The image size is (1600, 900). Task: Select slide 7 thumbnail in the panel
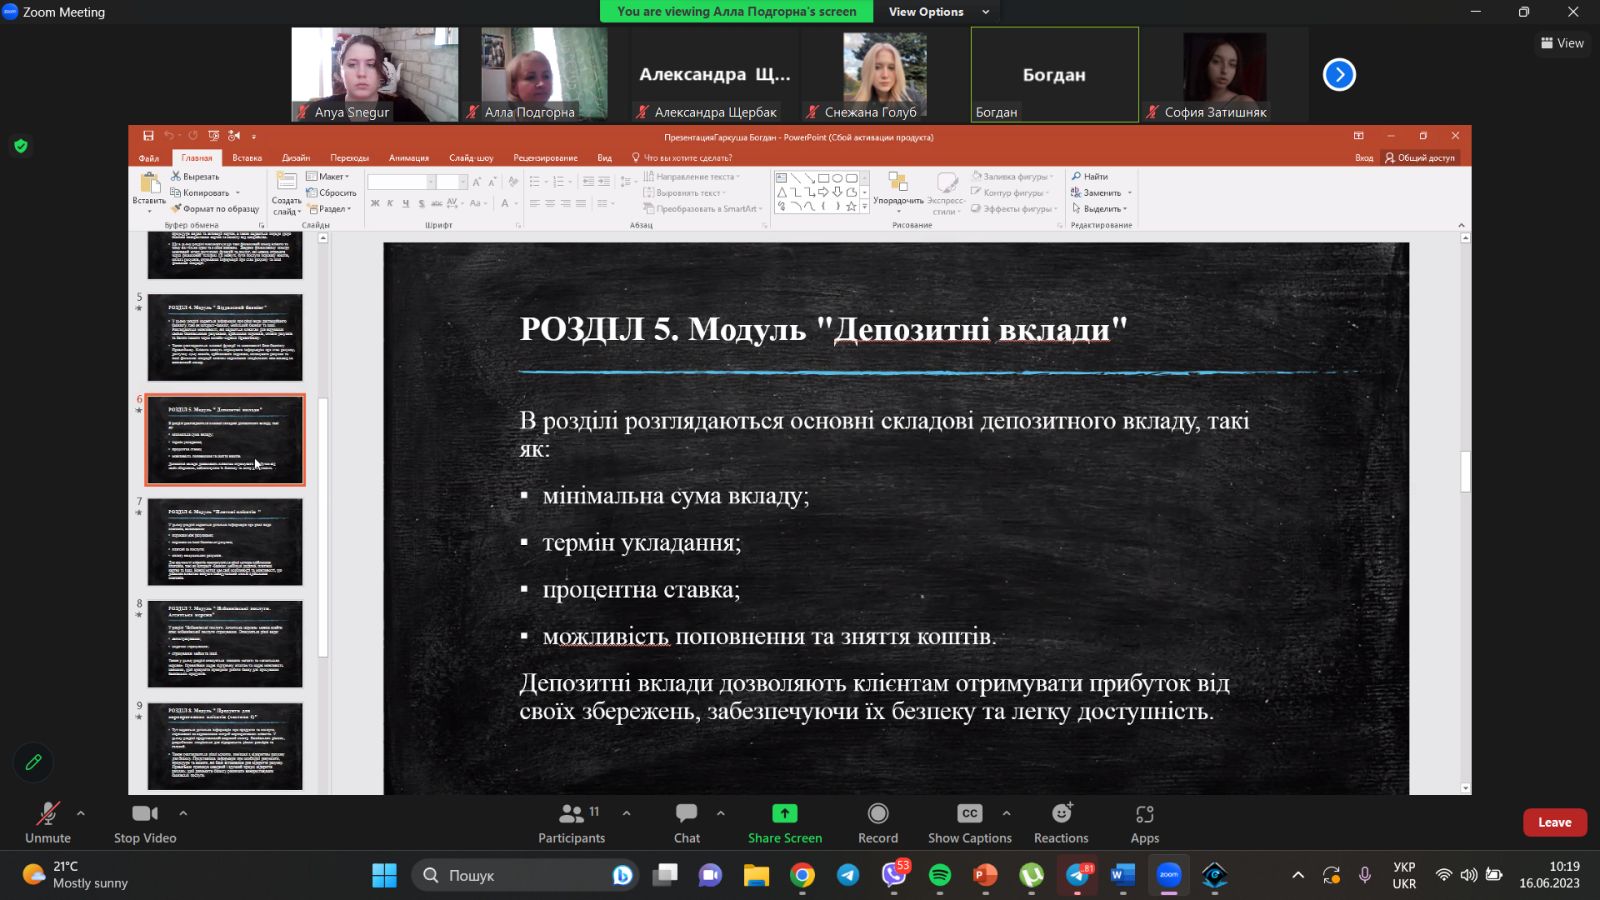[x=225, y=542]
